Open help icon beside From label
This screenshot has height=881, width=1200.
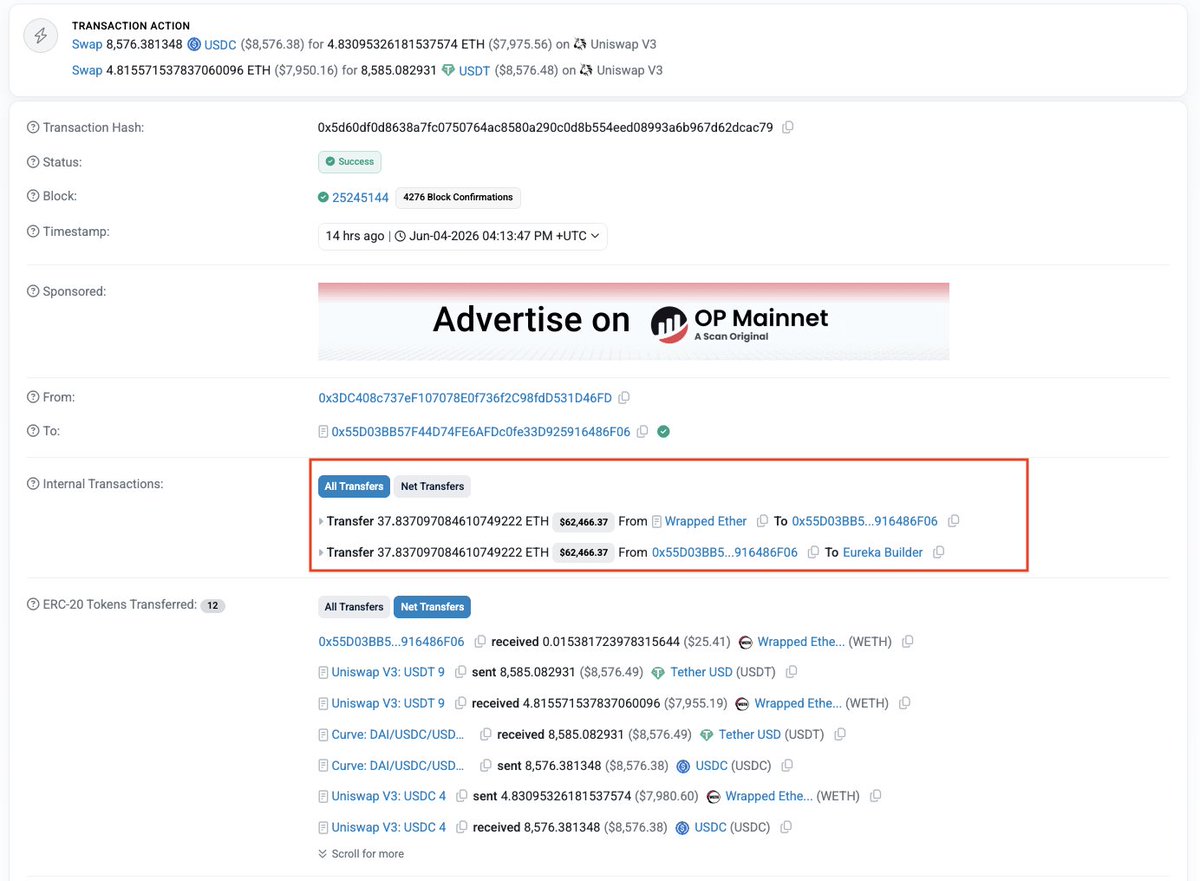point(33,398)
